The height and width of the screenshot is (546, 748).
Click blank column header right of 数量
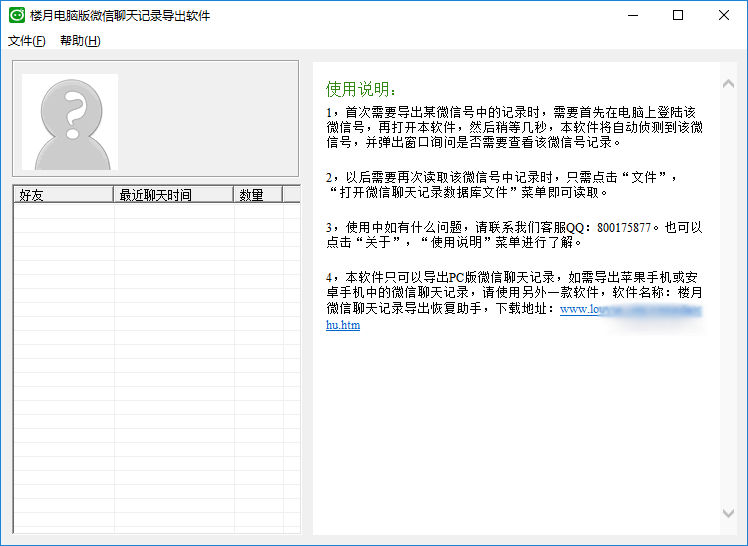point(290,195)
